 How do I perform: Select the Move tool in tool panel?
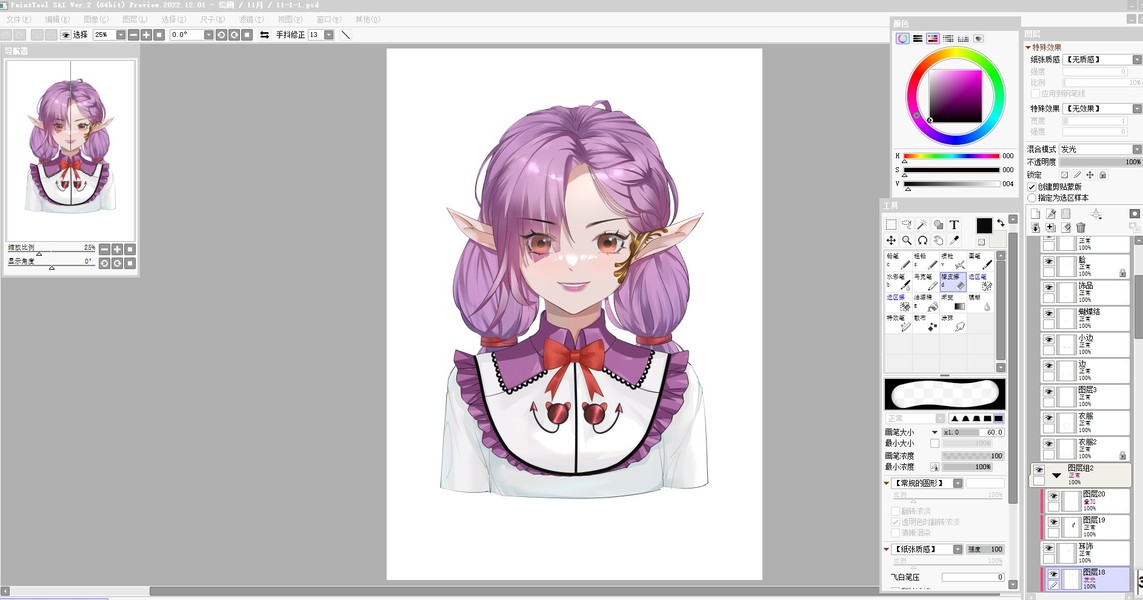[891, 240]
